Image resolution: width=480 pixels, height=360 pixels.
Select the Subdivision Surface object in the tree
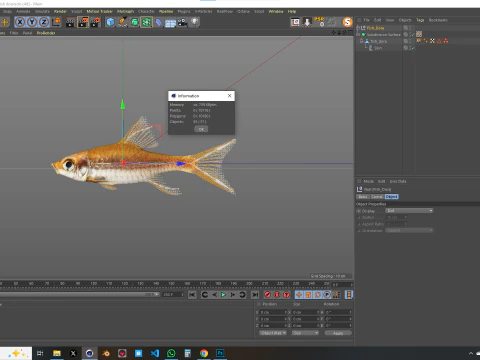point(384,35)
